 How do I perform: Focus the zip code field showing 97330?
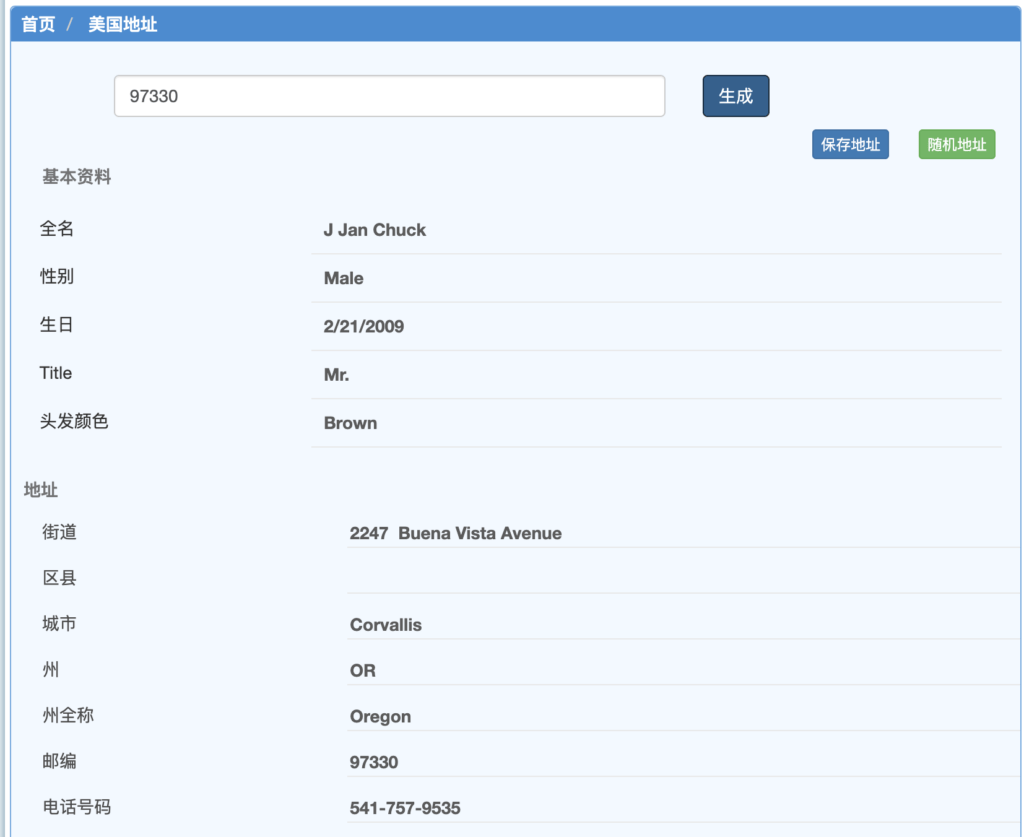click(389, 96)
